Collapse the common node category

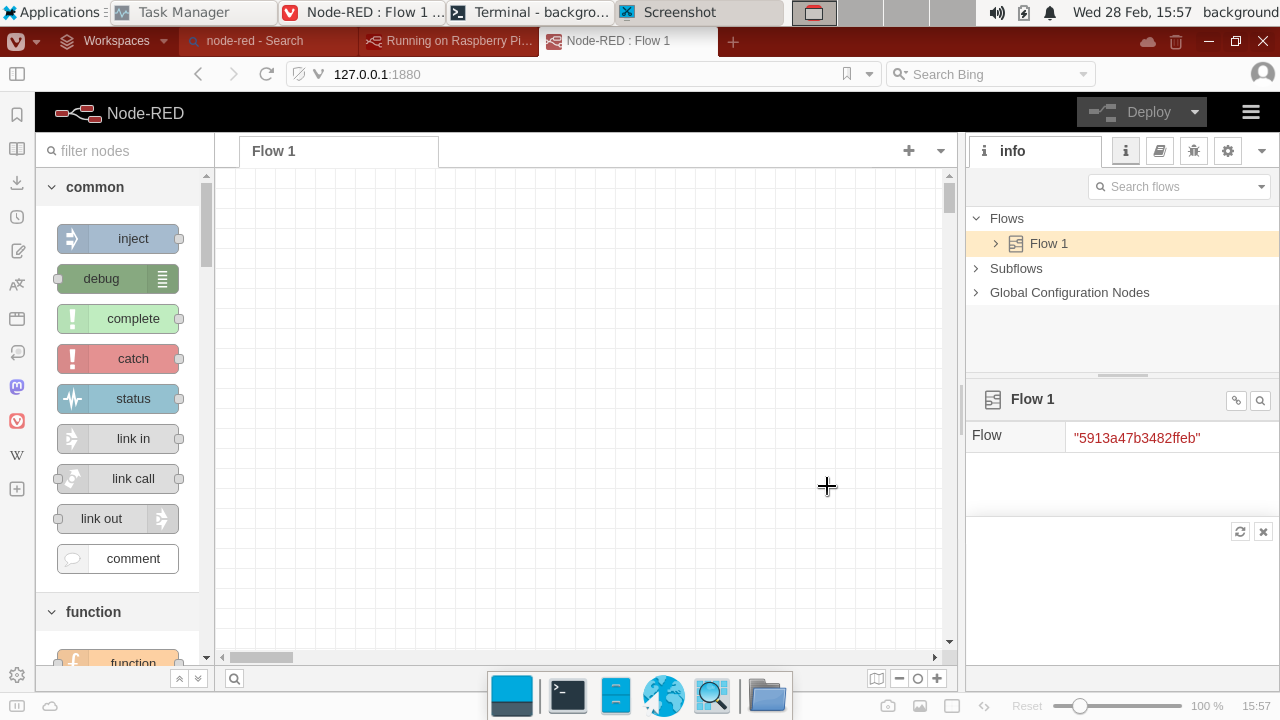pos(51,187)
